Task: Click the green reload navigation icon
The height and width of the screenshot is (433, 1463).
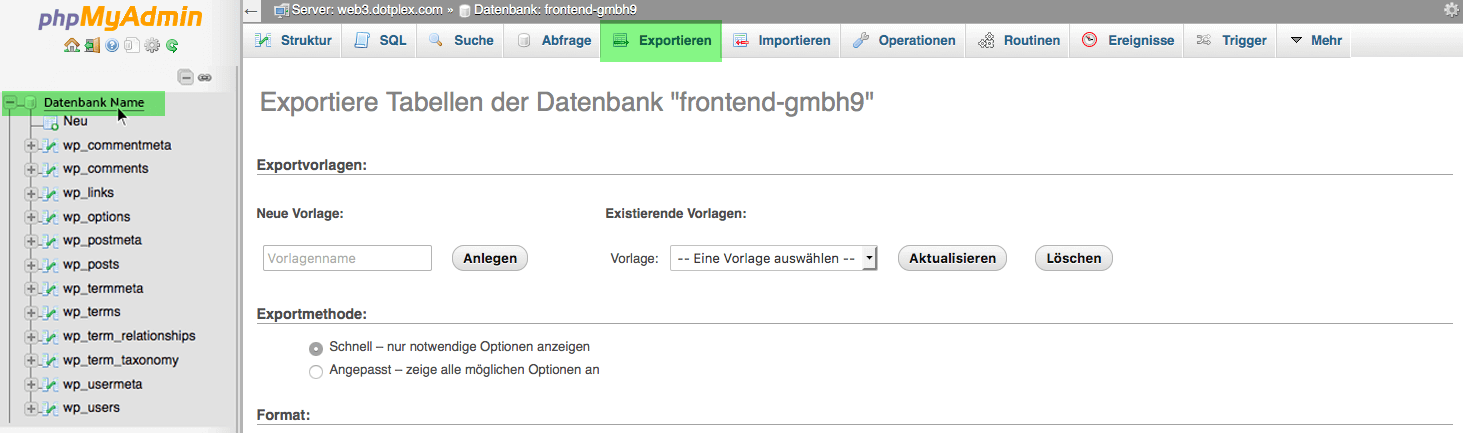Action: [172, 46]
